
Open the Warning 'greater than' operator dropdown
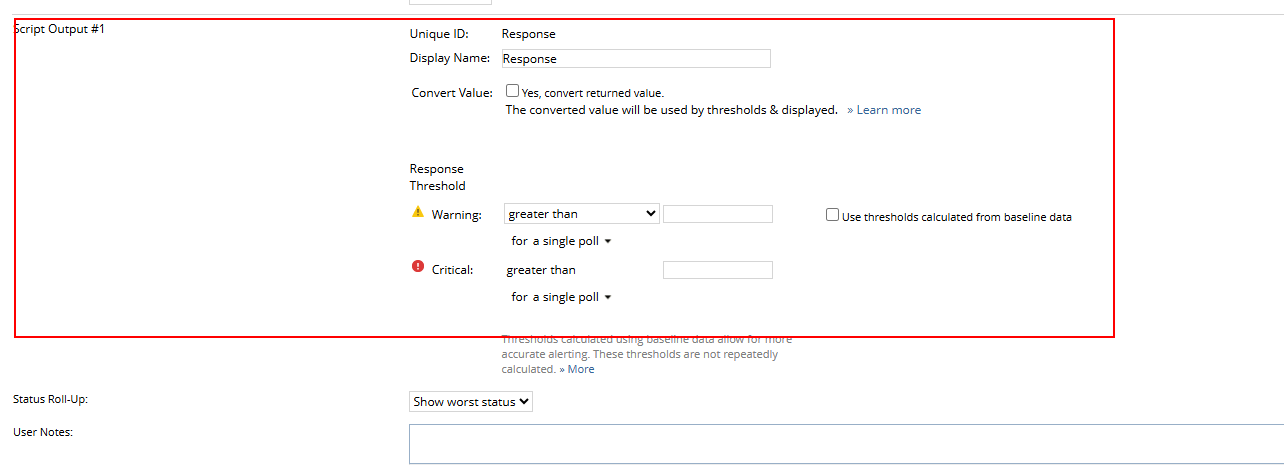pos(581,213)
